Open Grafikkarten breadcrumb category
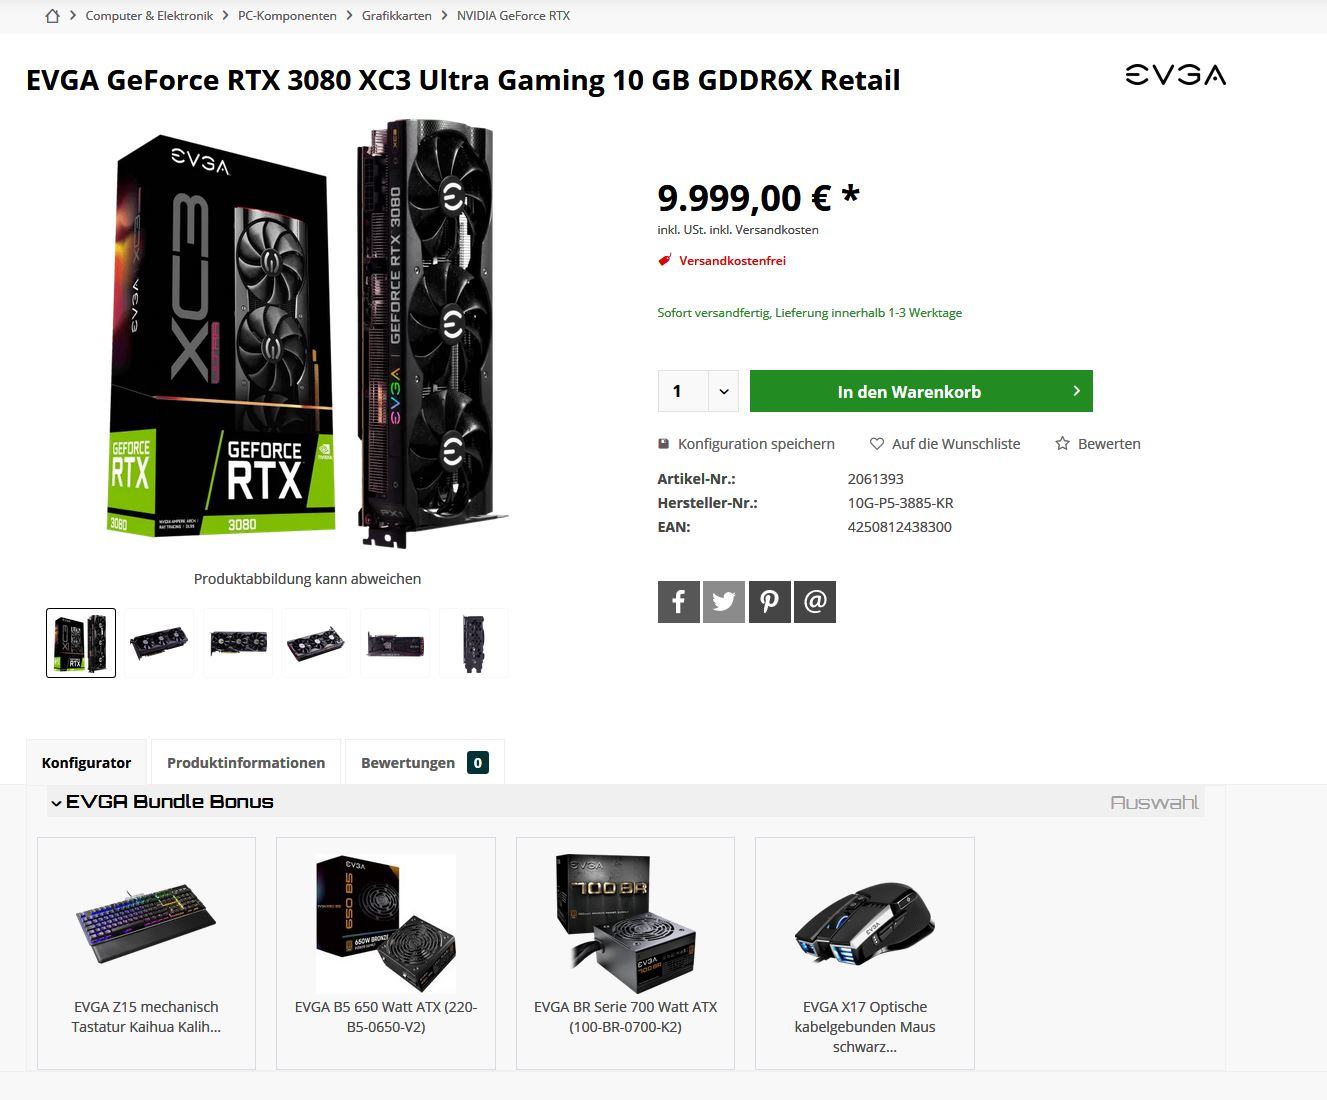The width and height of the screenshot is (1327, 1100). 397,16
